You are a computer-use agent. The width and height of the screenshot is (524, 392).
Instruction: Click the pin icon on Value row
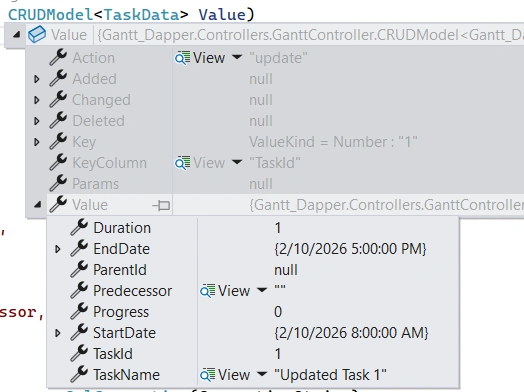(161, 205)
